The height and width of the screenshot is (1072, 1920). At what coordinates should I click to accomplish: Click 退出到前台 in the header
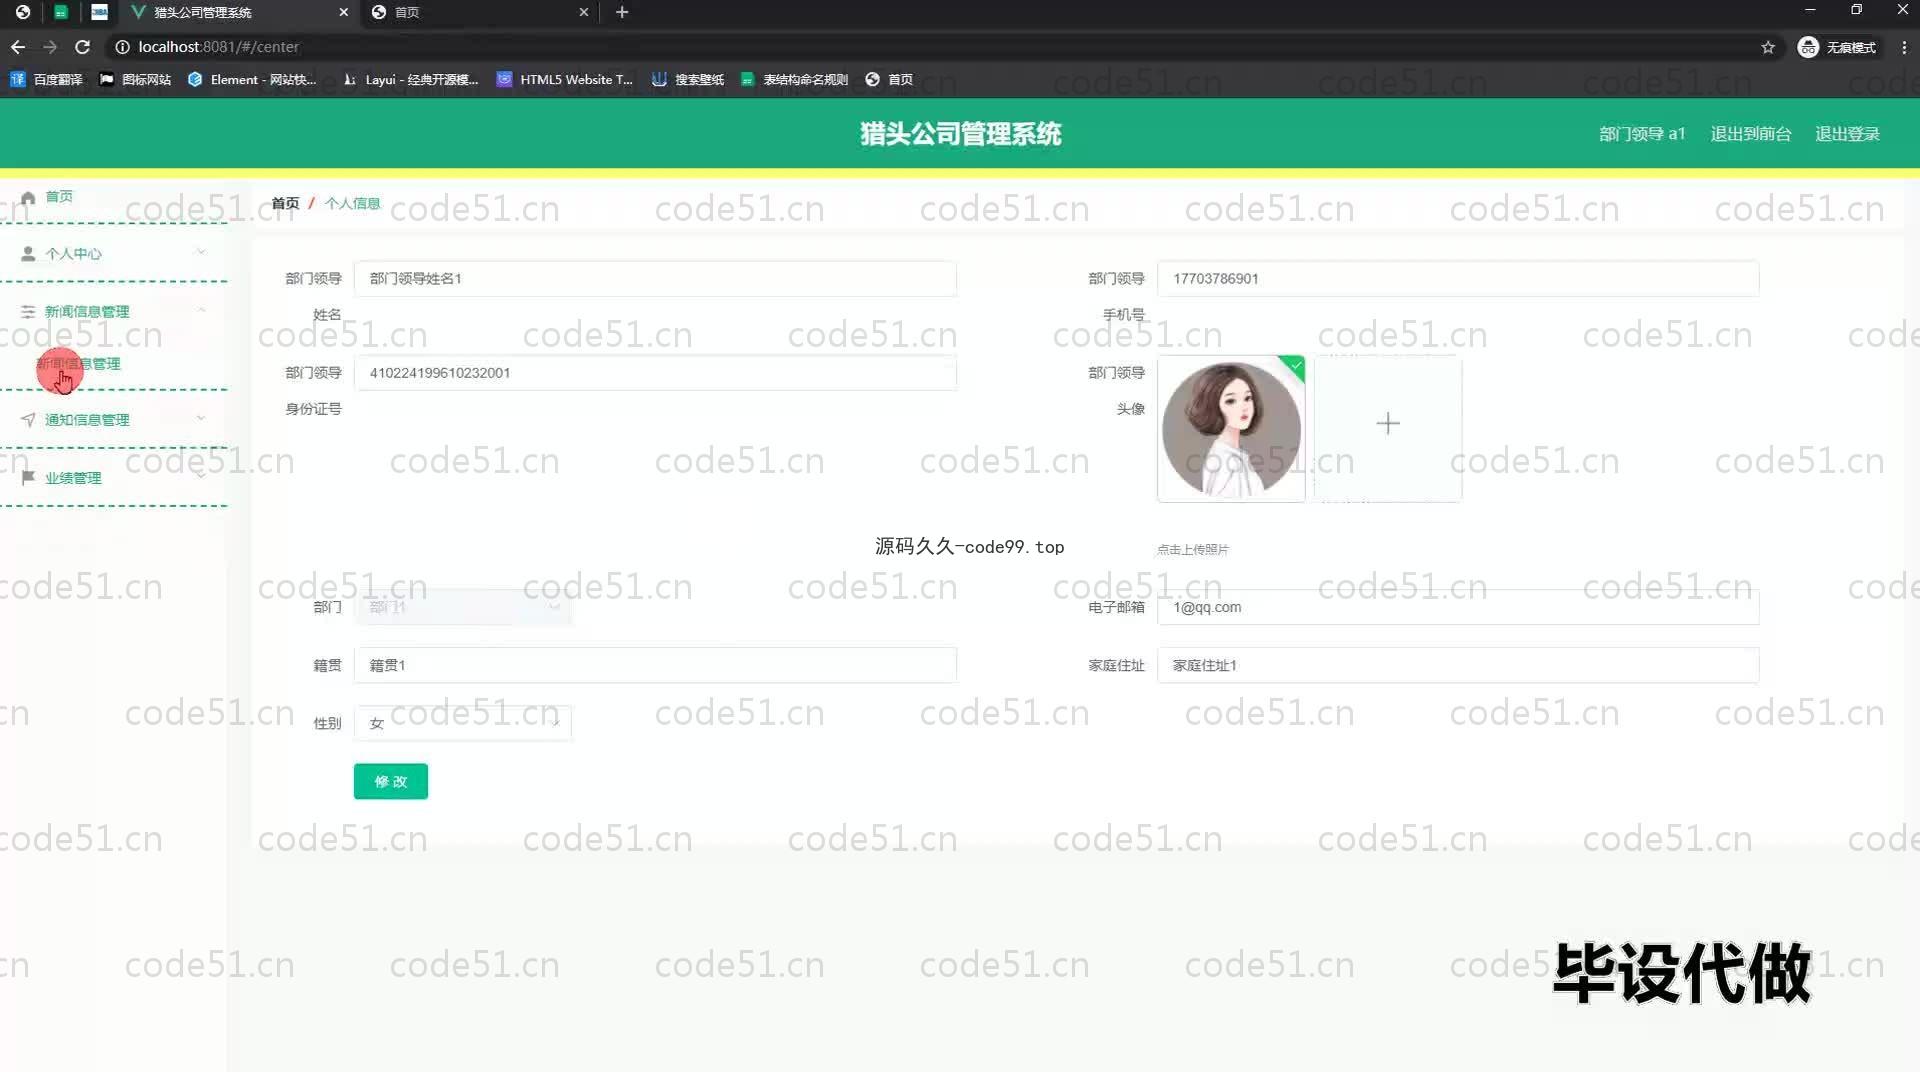point(1751,134)
